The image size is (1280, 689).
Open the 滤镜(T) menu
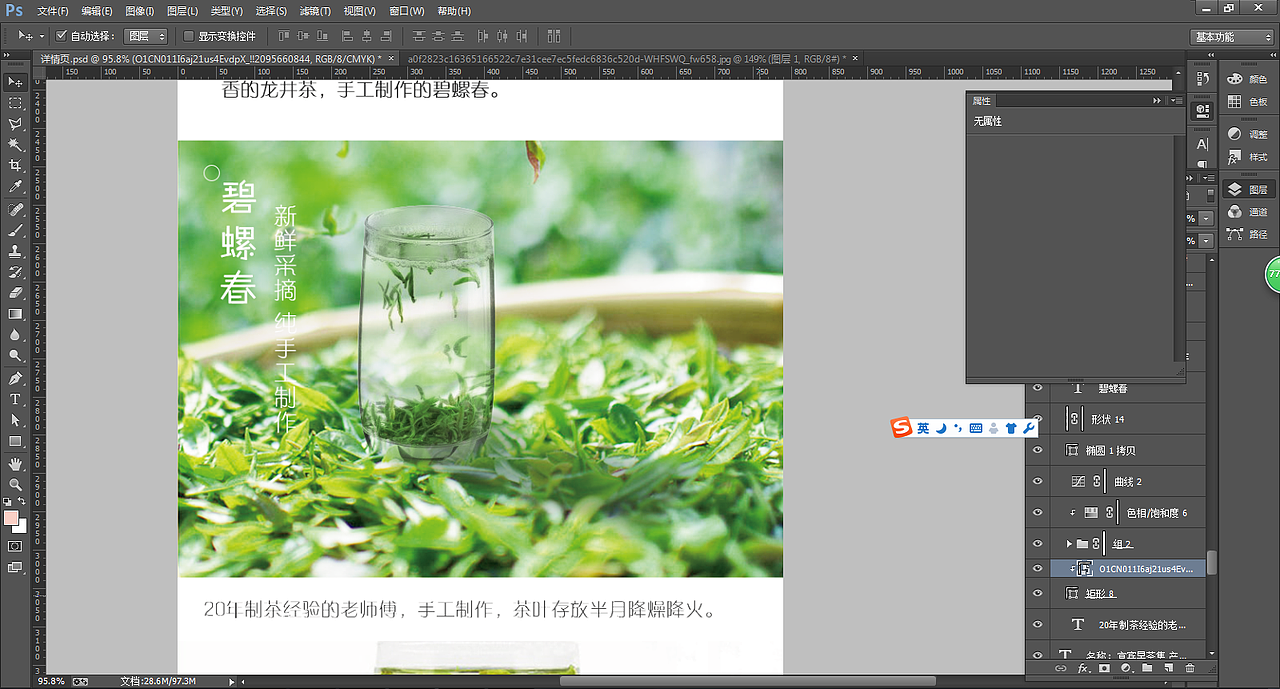point(315,11)
